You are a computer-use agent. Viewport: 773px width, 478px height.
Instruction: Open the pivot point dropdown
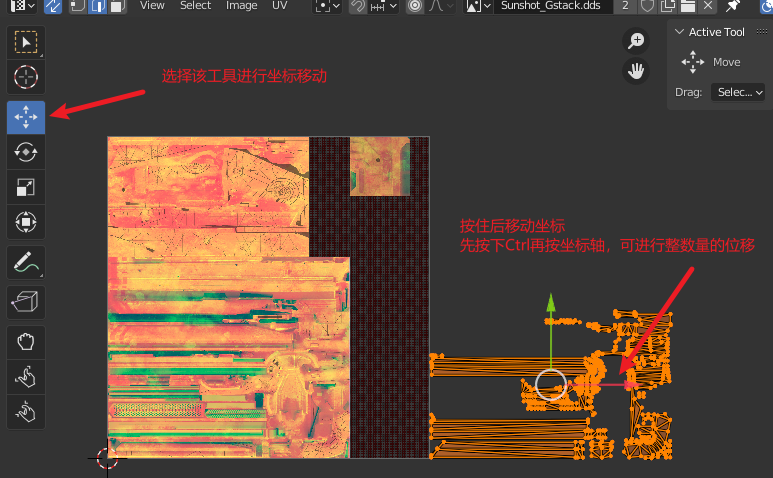tap(327, 6)
